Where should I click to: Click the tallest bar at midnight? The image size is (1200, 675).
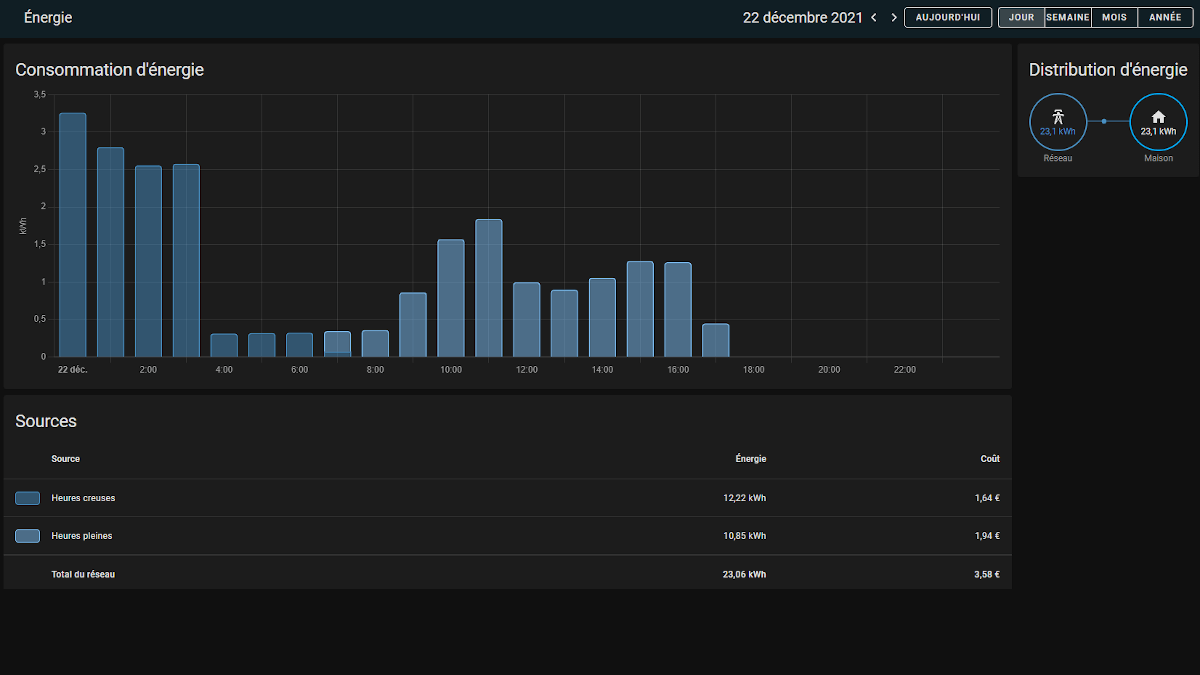coord(73,235)
